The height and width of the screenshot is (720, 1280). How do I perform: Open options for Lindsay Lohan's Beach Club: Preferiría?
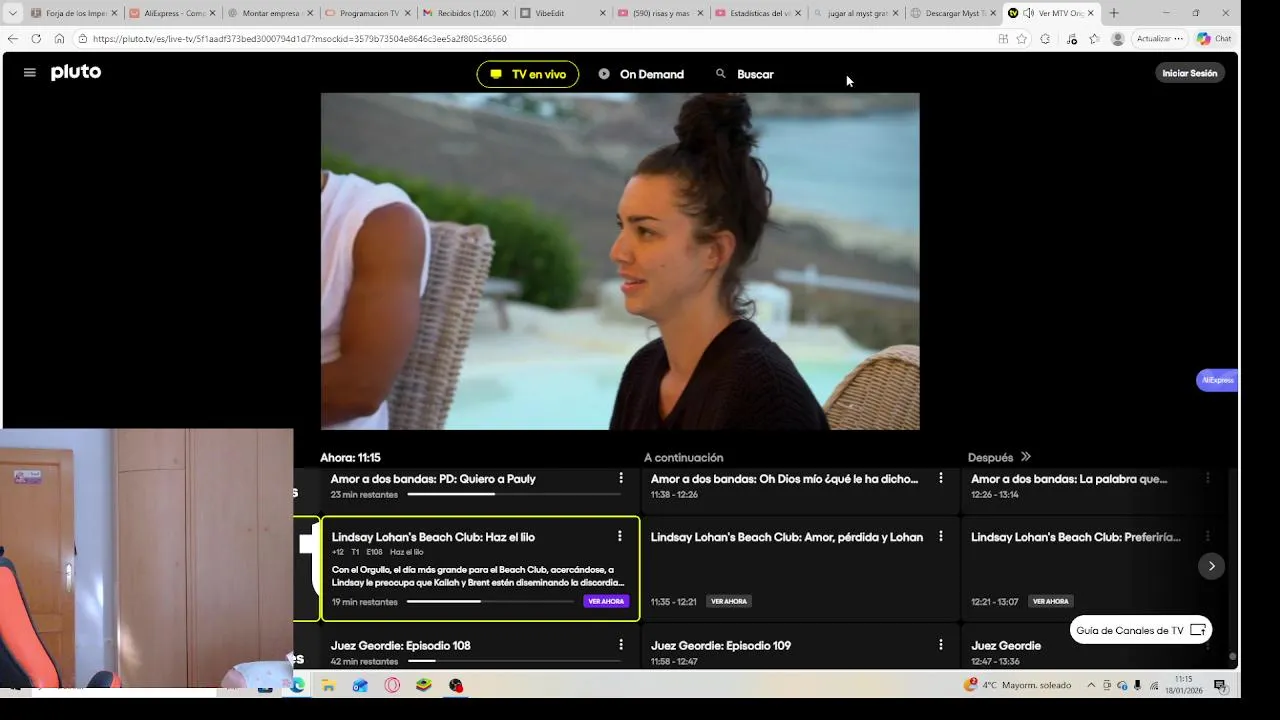point(1207,537)
